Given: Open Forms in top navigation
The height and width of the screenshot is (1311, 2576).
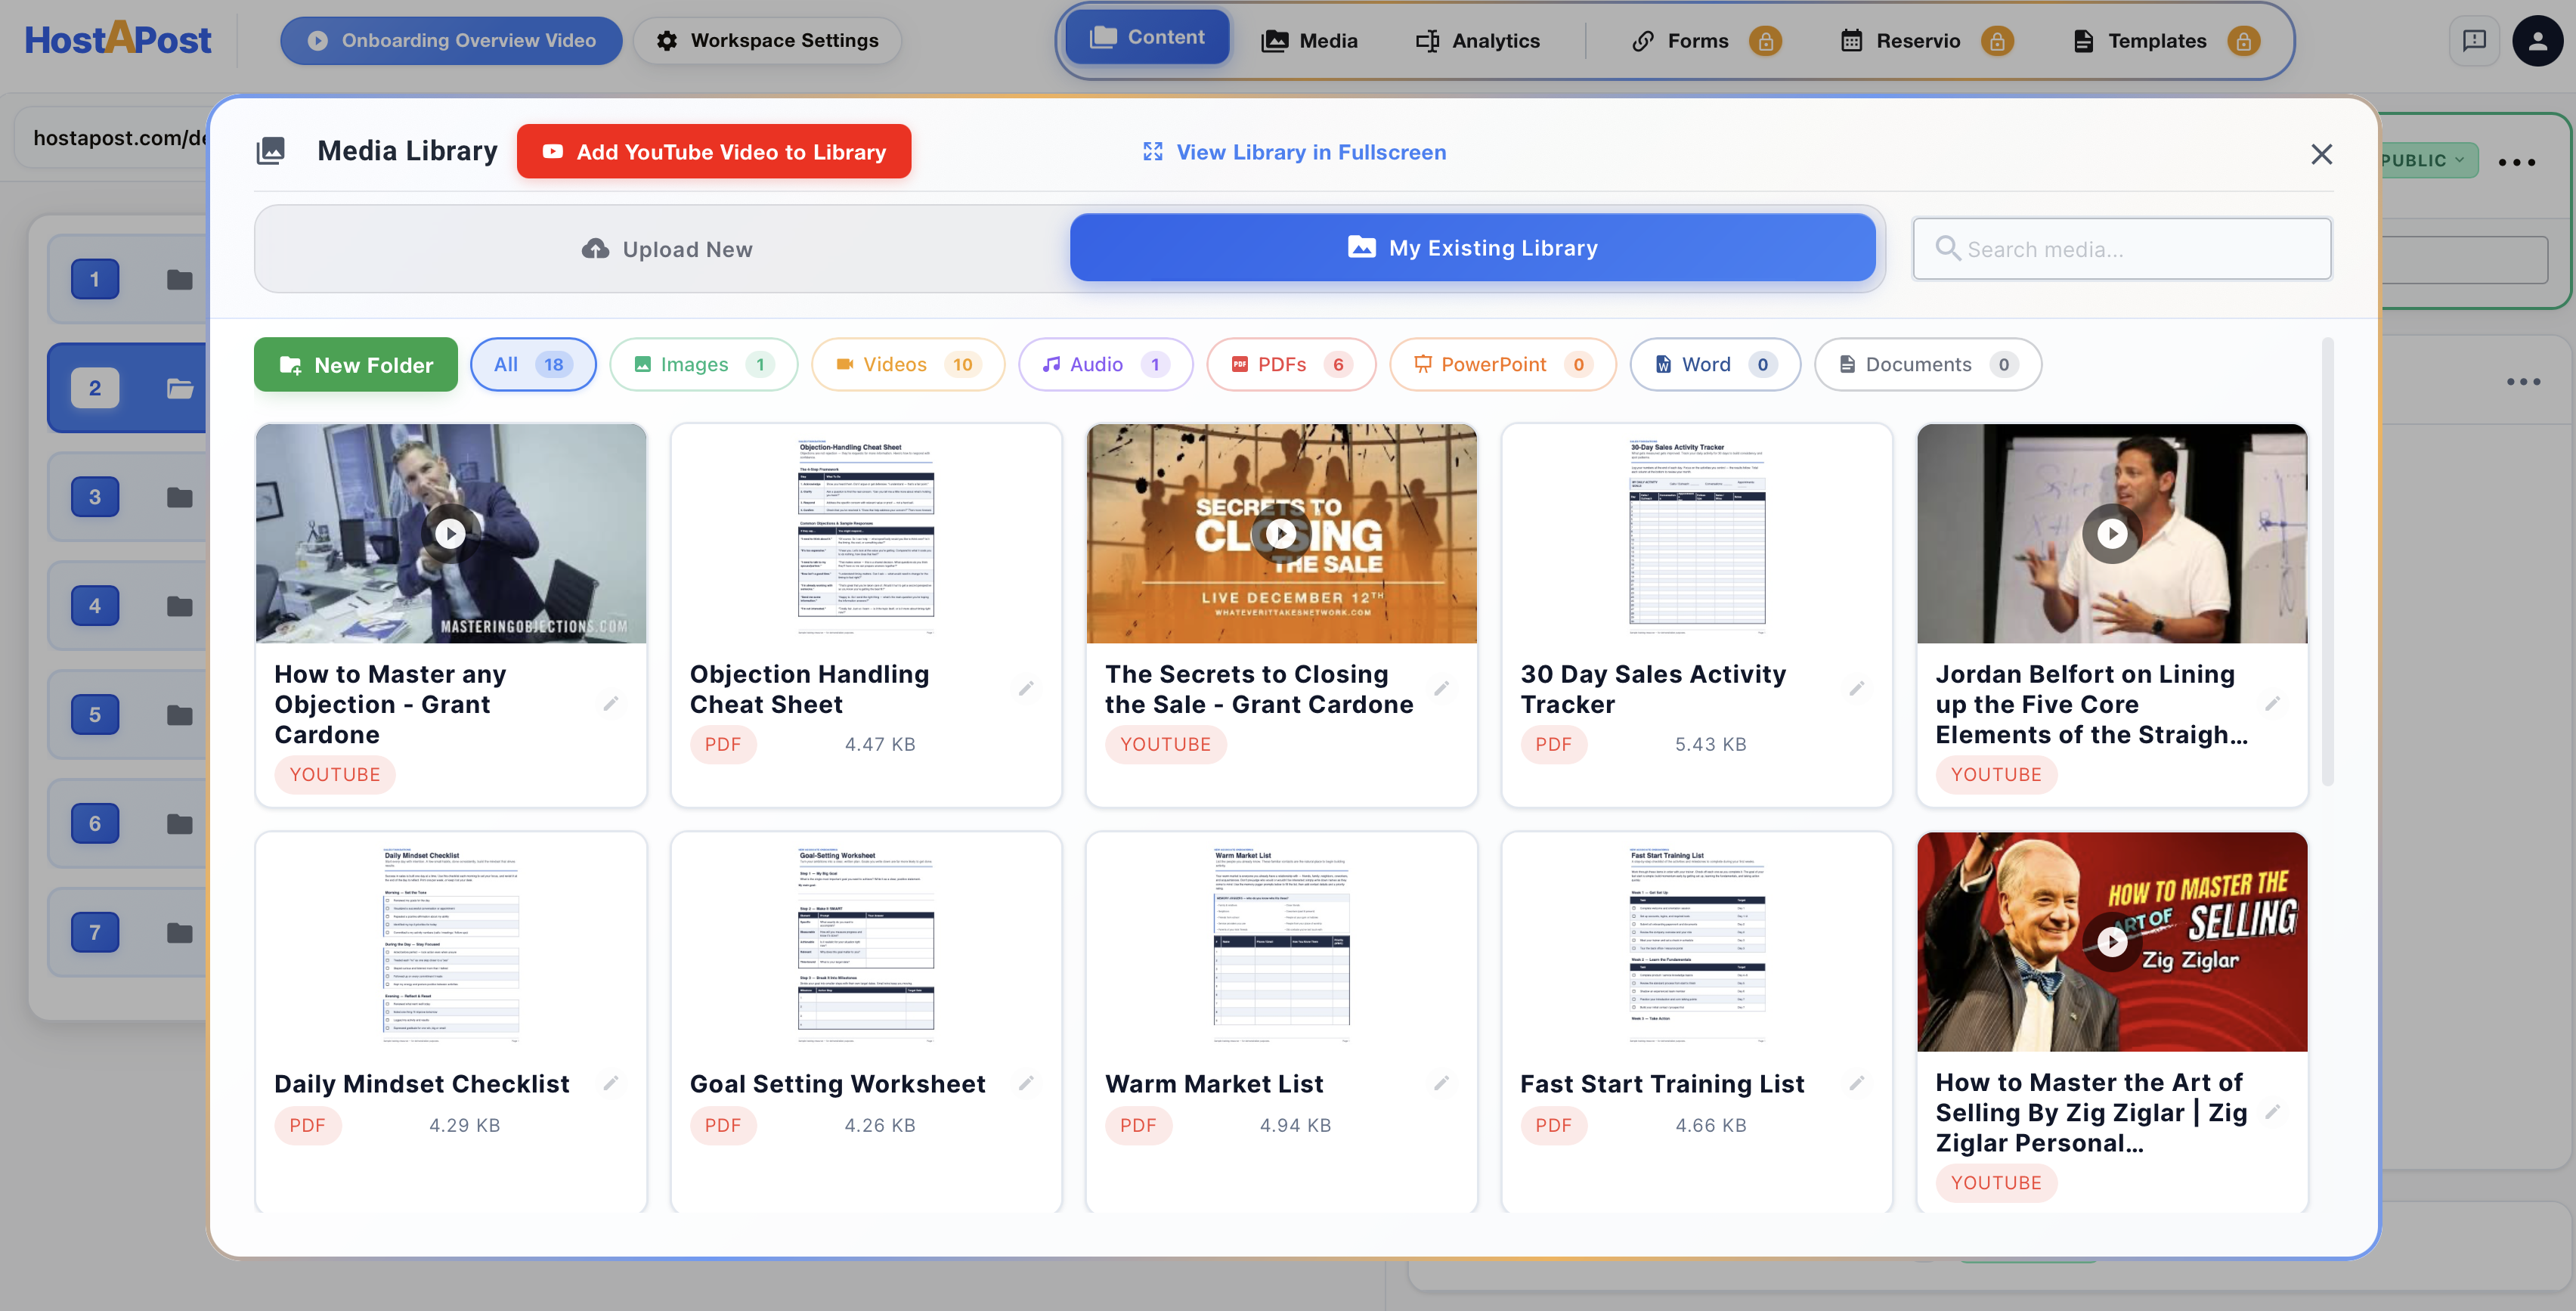Looking at the screenshot, I should pyautogui.click(x=1680, y=41).
